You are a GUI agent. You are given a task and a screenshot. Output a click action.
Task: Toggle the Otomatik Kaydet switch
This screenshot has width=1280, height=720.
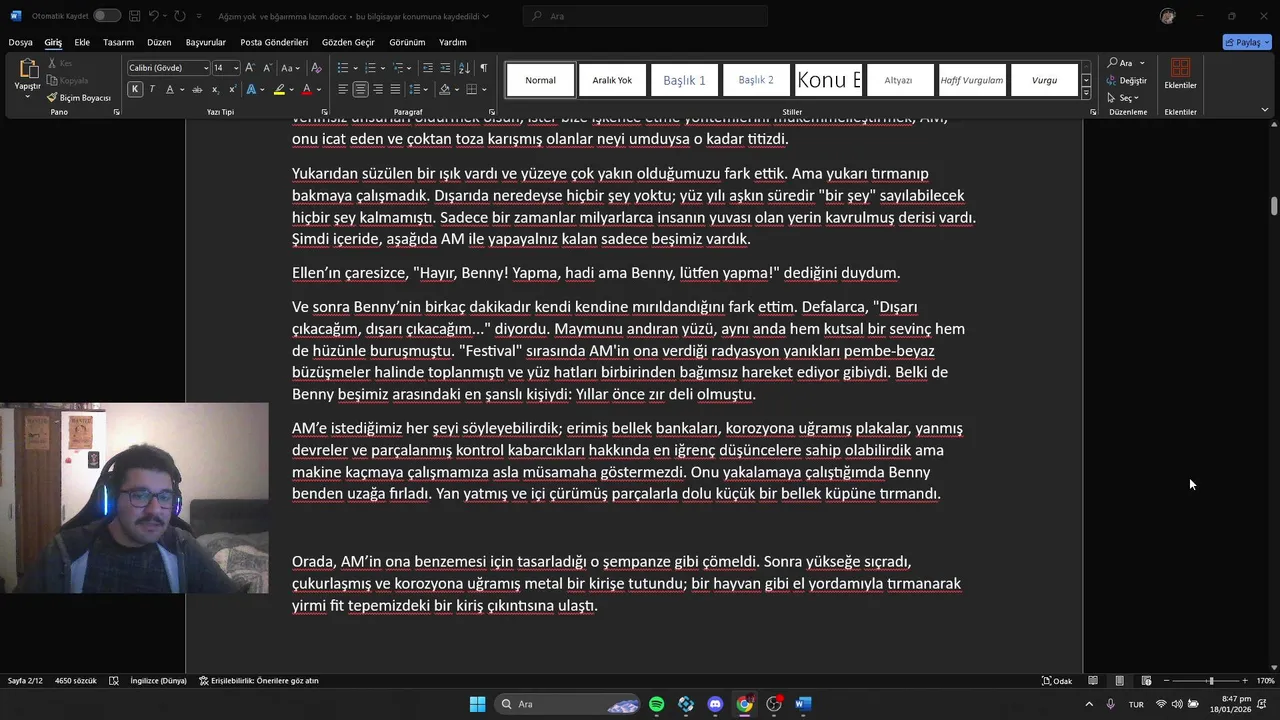click(107, 16)
